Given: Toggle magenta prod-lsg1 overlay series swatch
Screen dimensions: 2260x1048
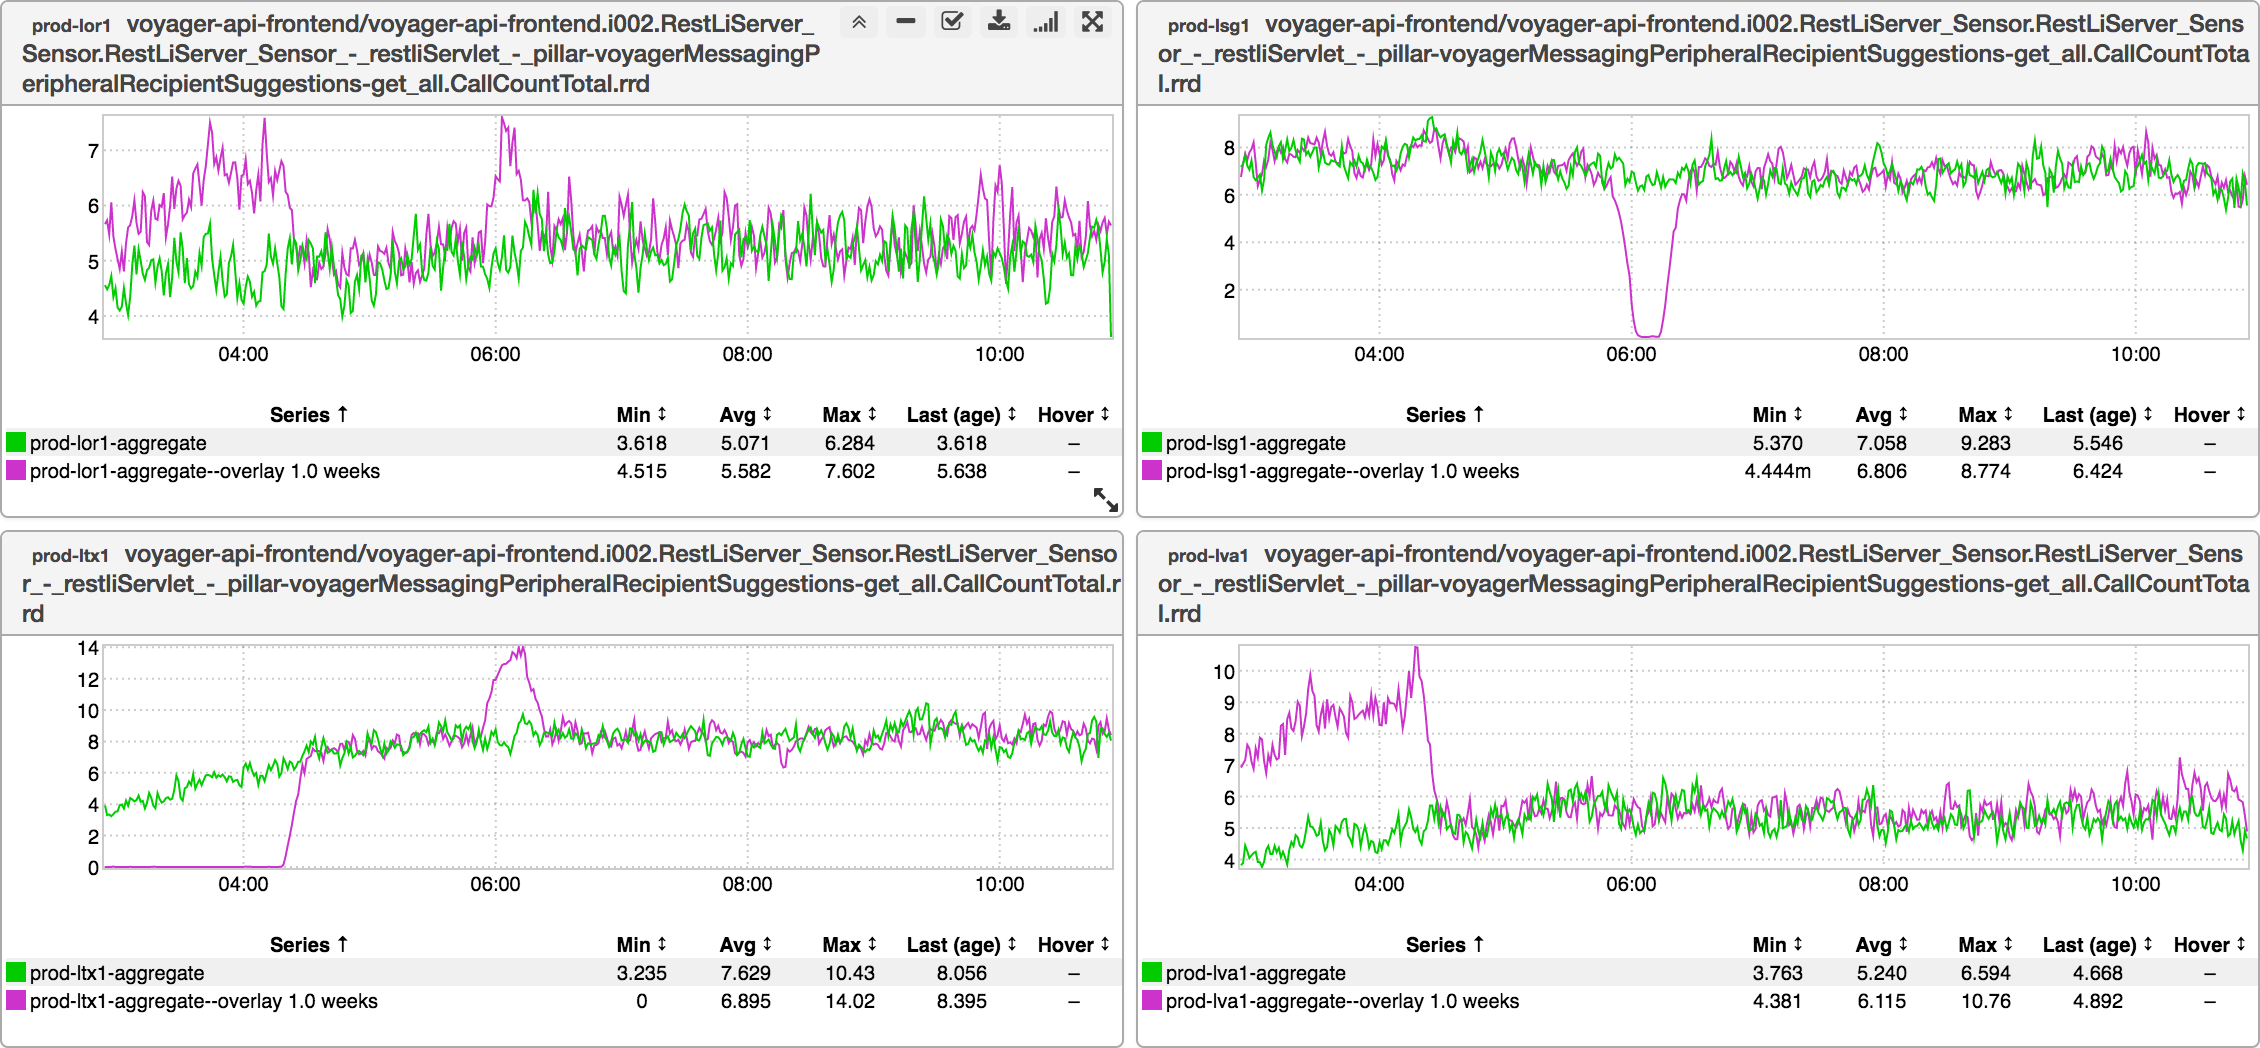Looking at the screenshot, I should click(x=1152, y=471).
